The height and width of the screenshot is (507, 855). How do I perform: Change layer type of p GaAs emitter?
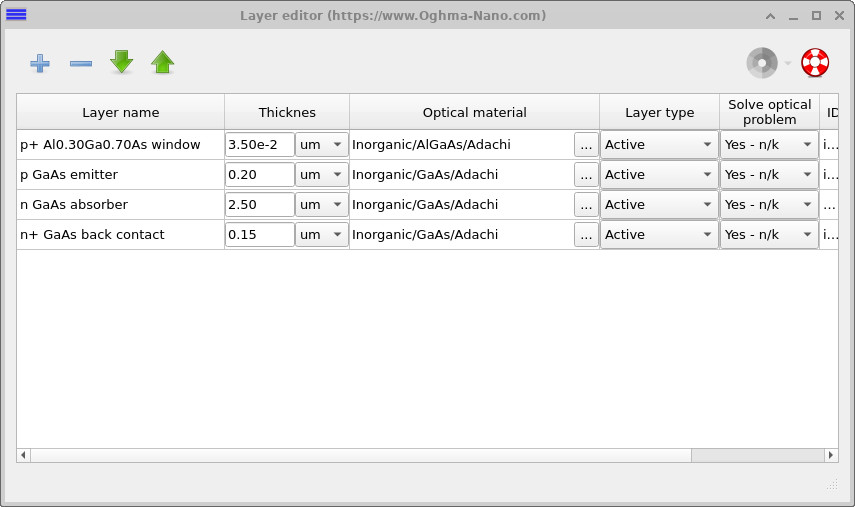pos(659,174)
